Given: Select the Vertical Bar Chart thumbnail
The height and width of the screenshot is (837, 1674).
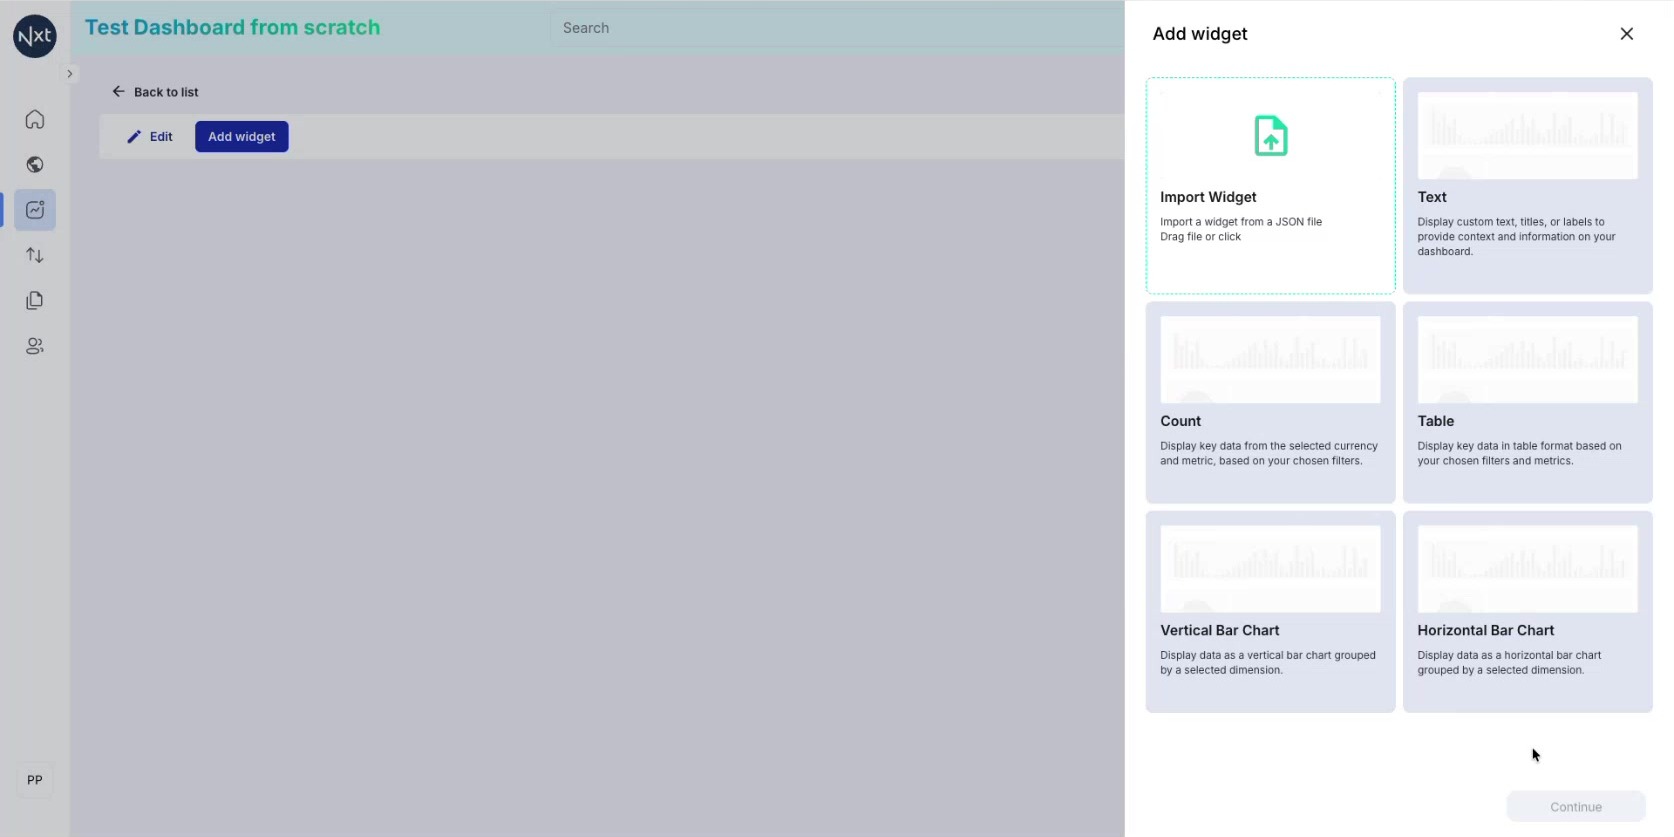Looking at the screenshot, I should (x=1271, y=569).
